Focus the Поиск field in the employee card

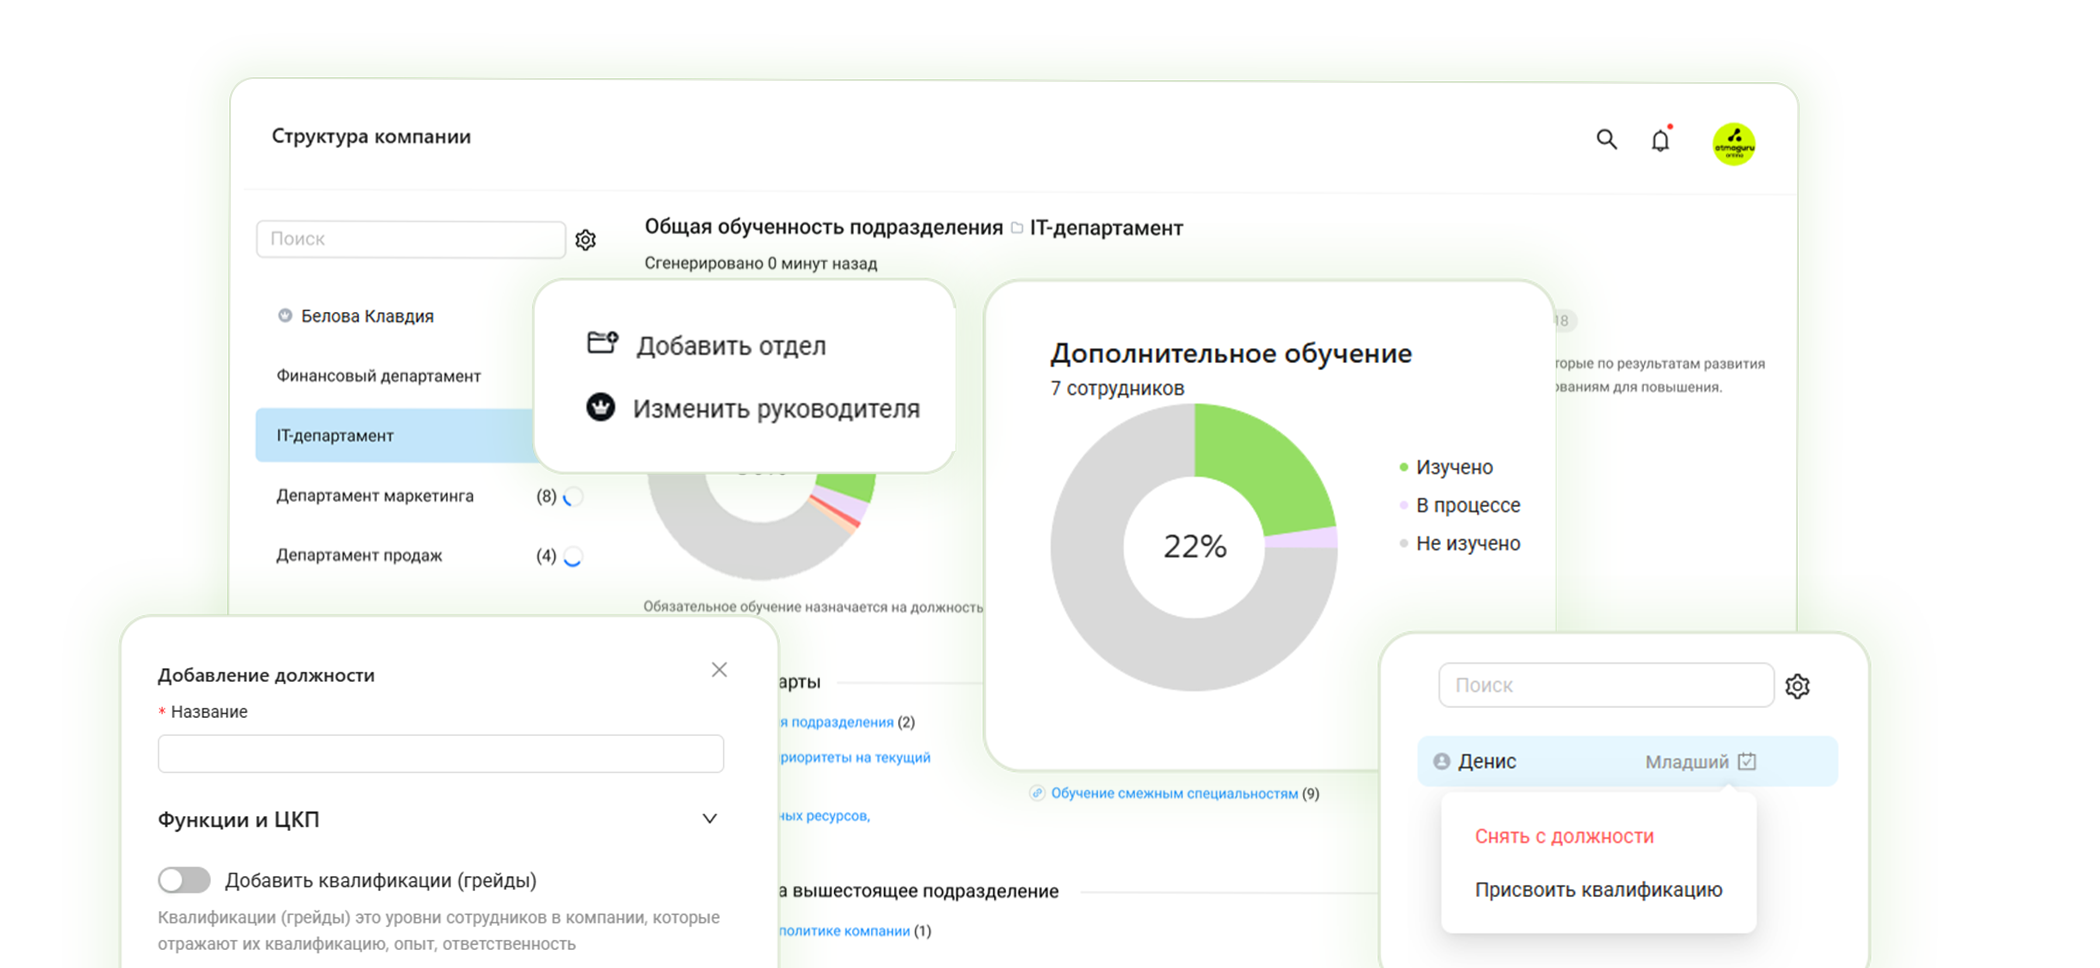(x=1606, y=685)
